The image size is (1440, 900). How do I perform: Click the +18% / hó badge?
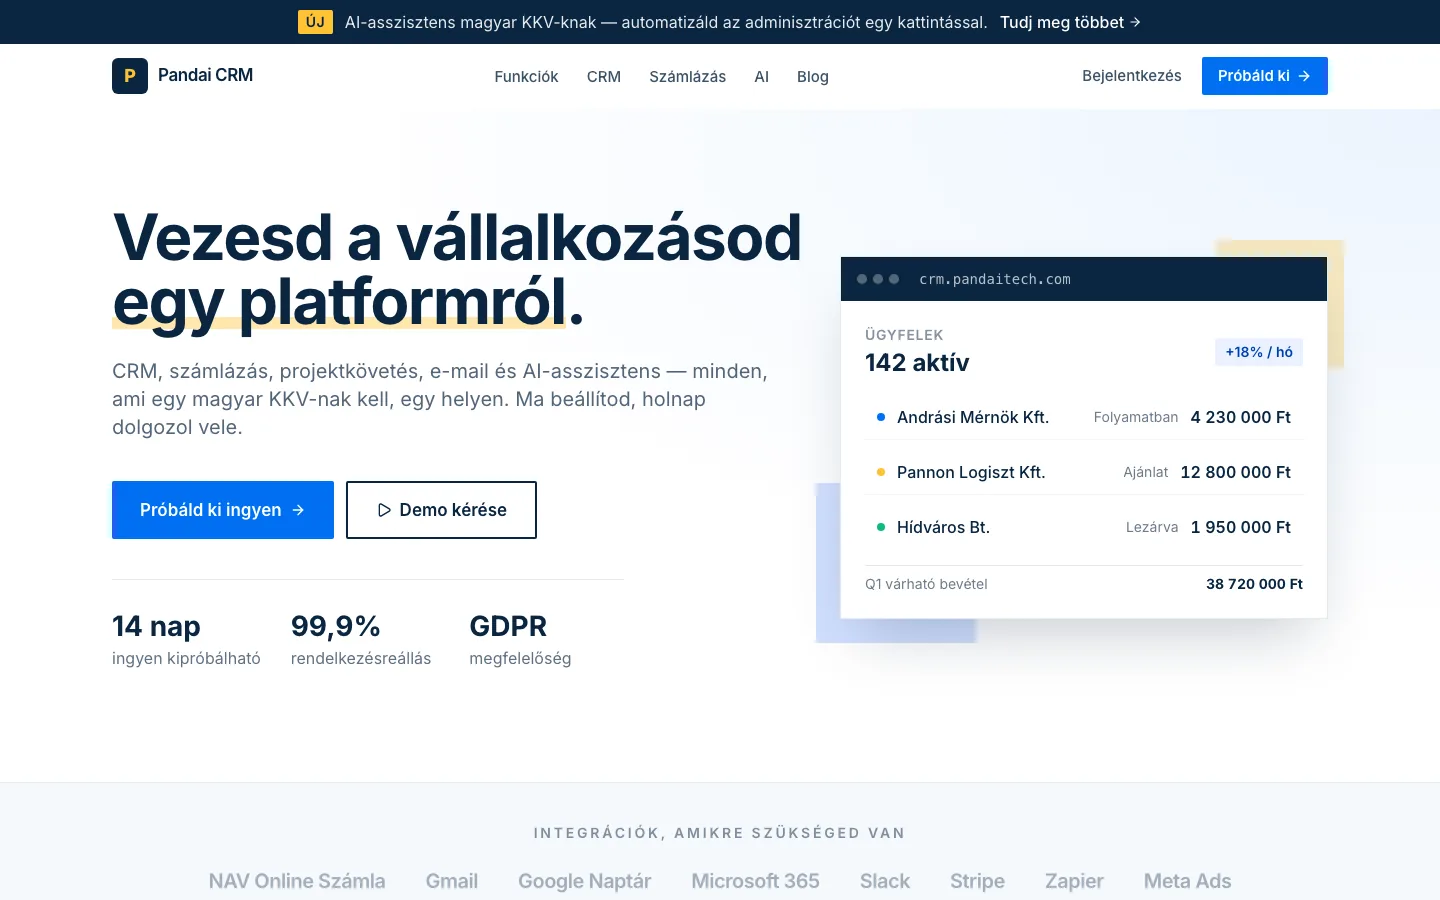coord(1259,352)
